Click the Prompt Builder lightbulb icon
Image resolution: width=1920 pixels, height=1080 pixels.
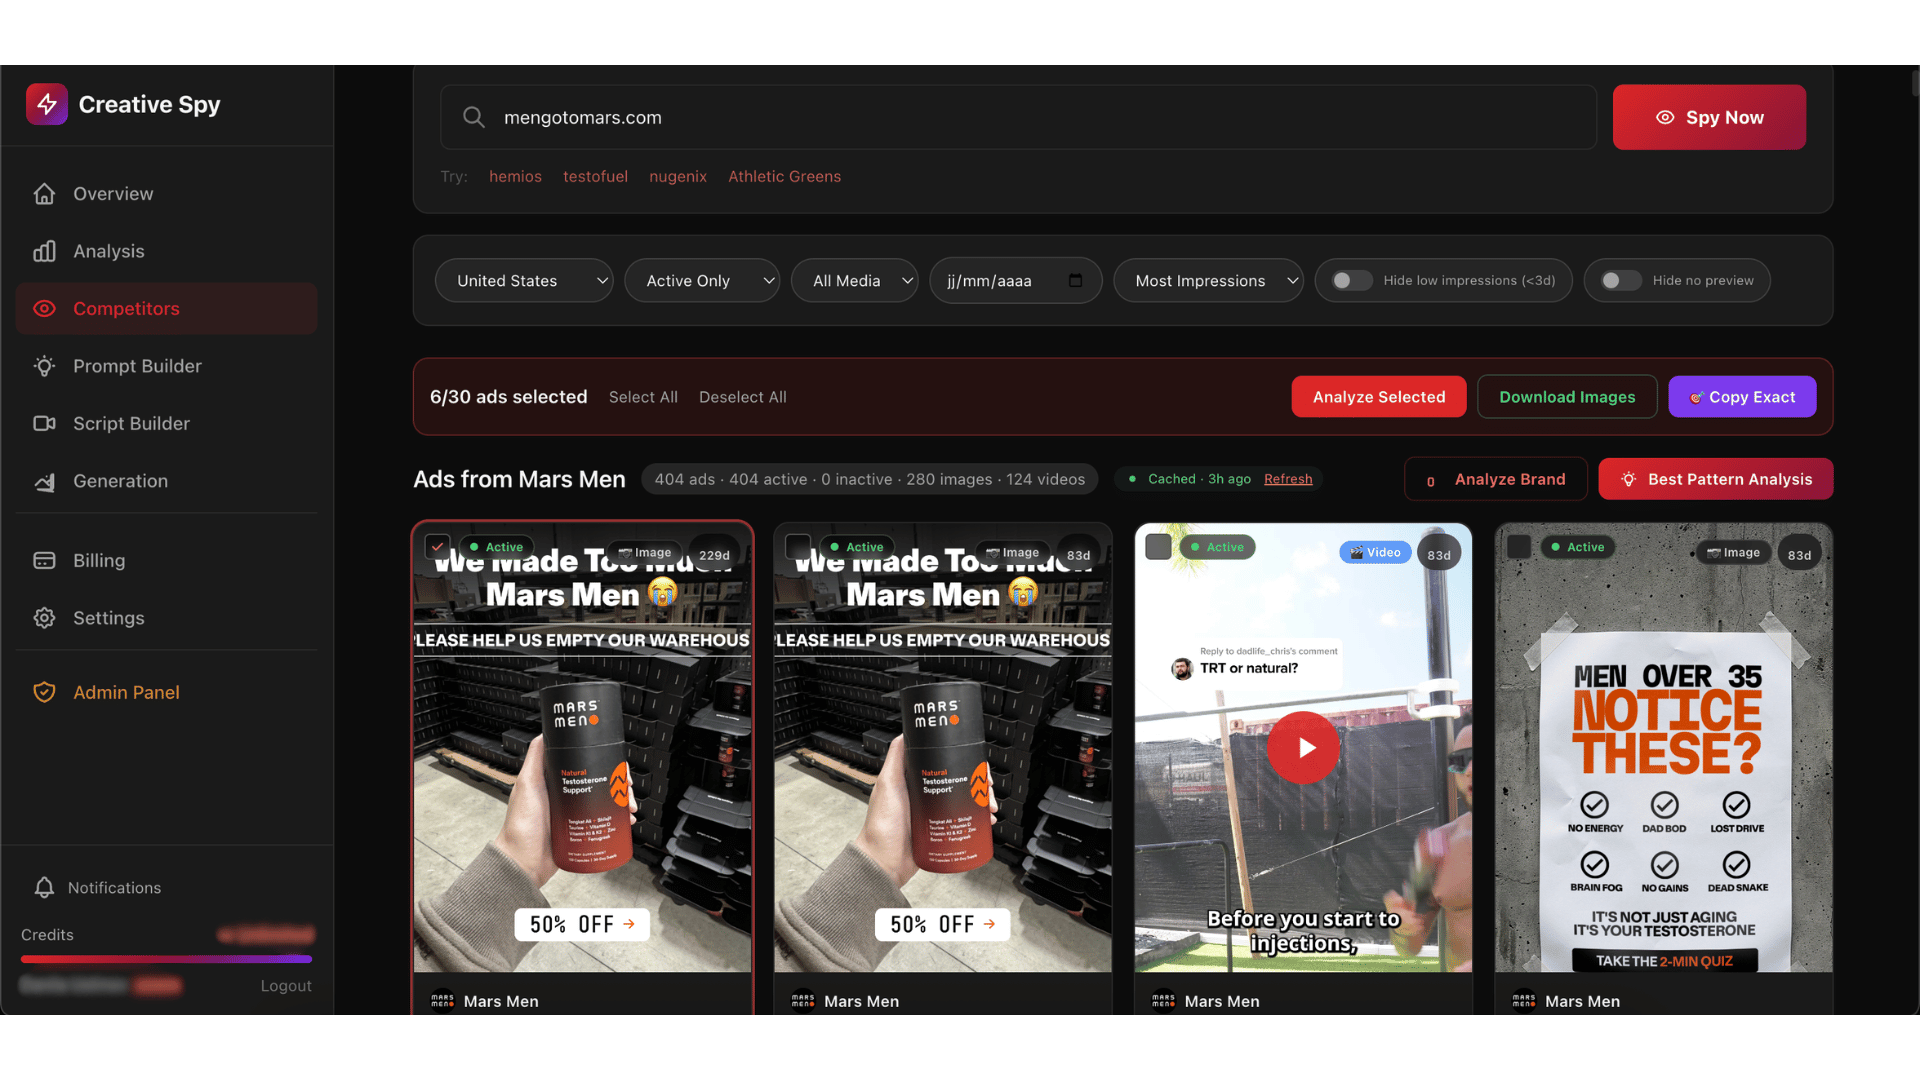(44, 366)
